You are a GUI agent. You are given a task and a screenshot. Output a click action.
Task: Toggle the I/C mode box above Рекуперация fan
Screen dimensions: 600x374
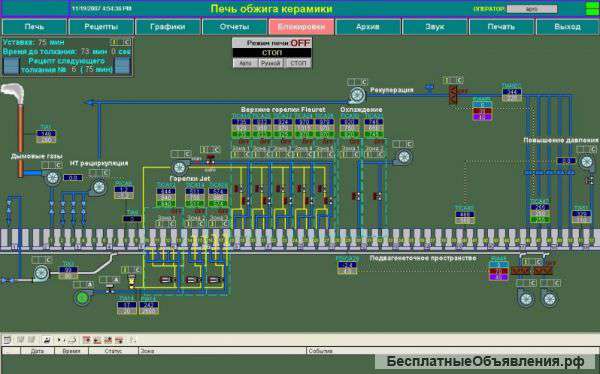click(357, 82)
